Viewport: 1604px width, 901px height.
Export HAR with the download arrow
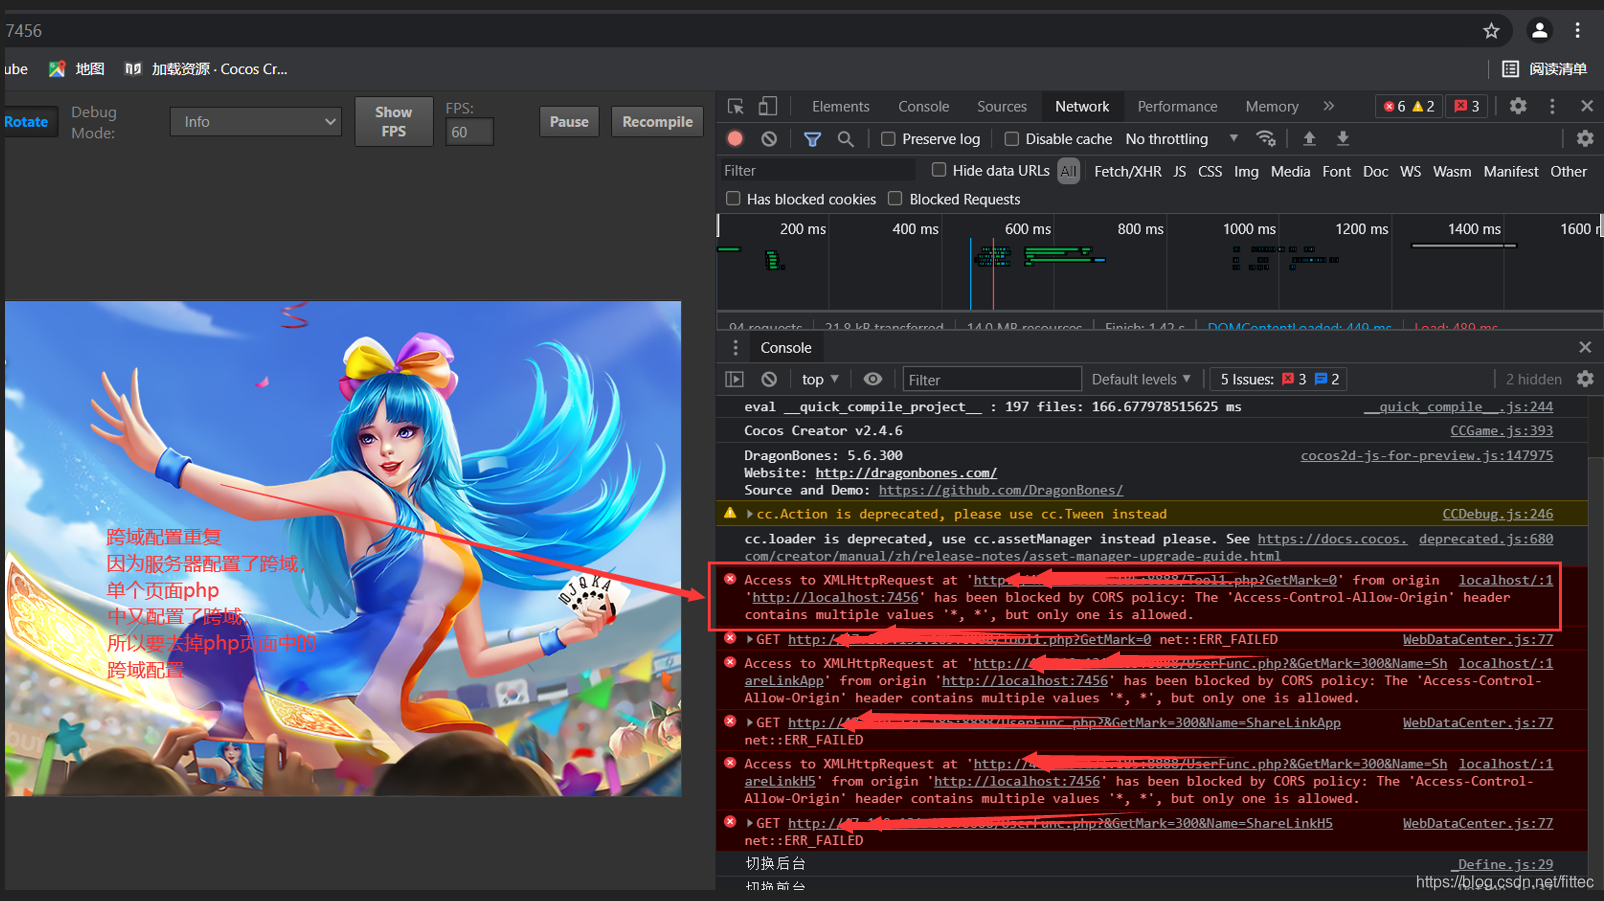point(1343,139)
